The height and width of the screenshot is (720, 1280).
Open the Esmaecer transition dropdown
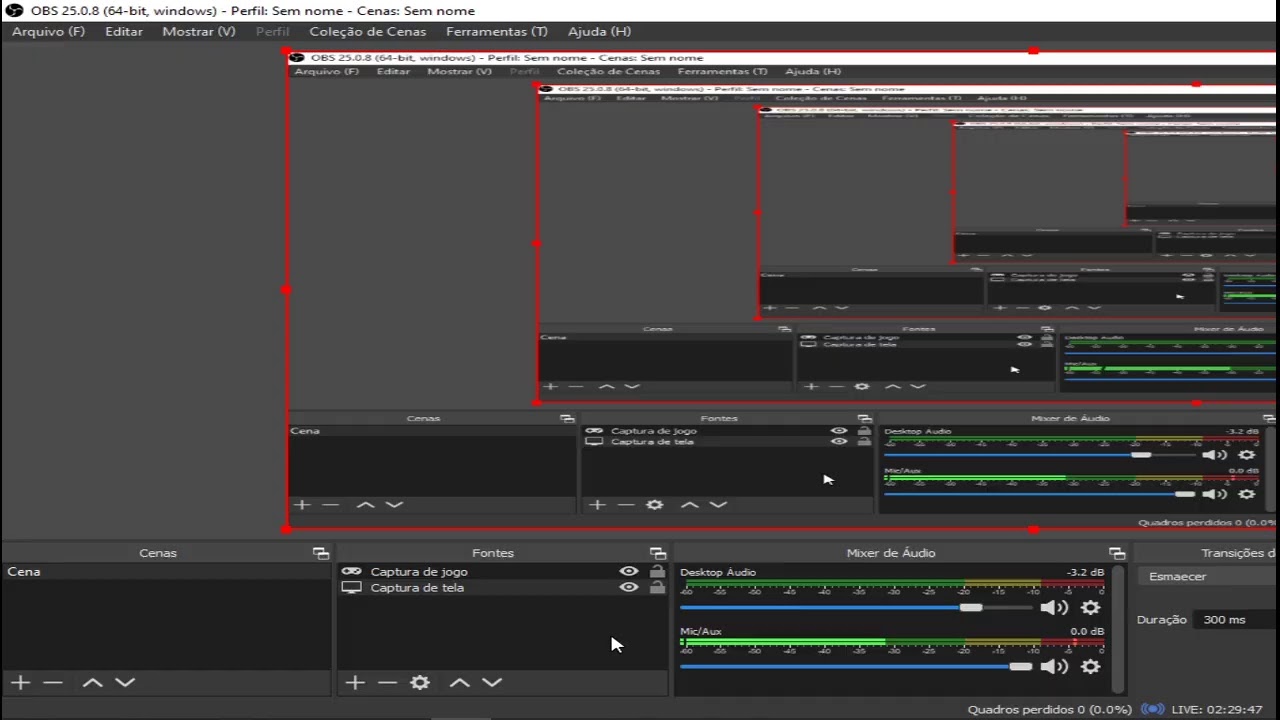point(1208,577)
